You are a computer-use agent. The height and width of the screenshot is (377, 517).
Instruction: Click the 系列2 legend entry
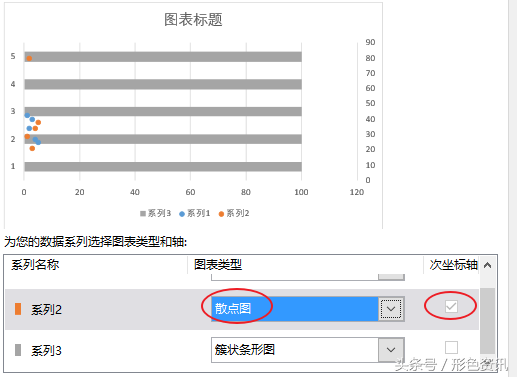[234, 213]
